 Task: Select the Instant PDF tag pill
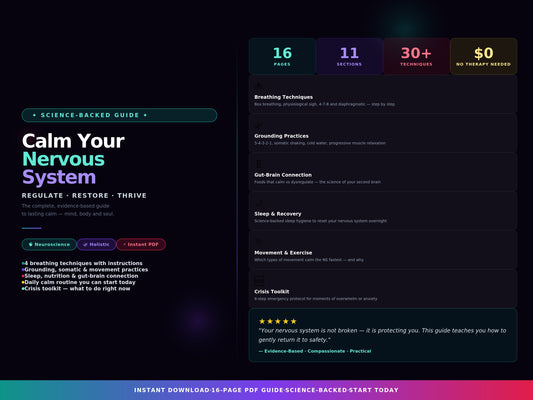[141, 244]
